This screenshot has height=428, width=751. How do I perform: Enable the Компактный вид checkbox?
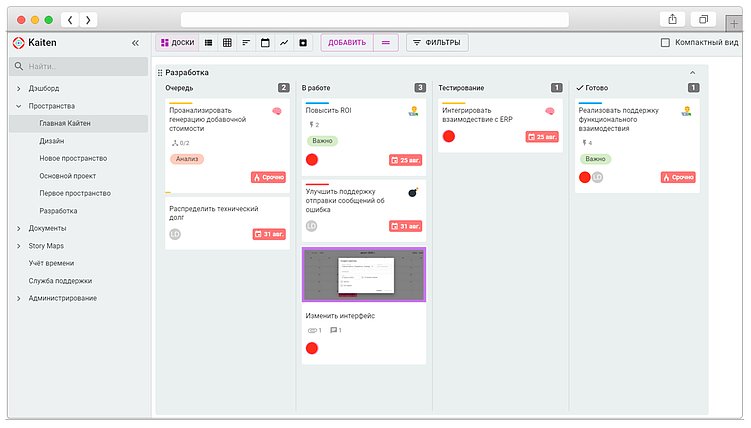coord(666,43)
